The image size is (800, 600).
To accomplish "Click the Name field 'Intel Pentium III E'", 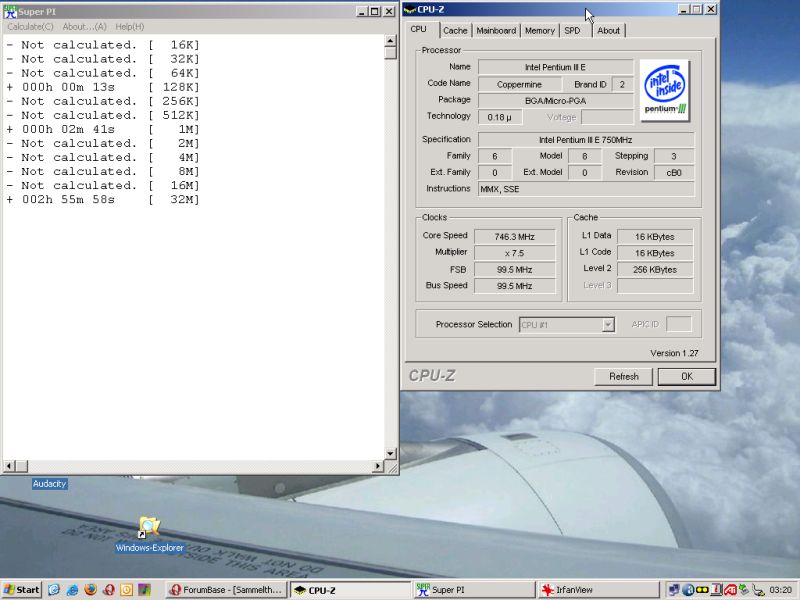I will point(555,67).
